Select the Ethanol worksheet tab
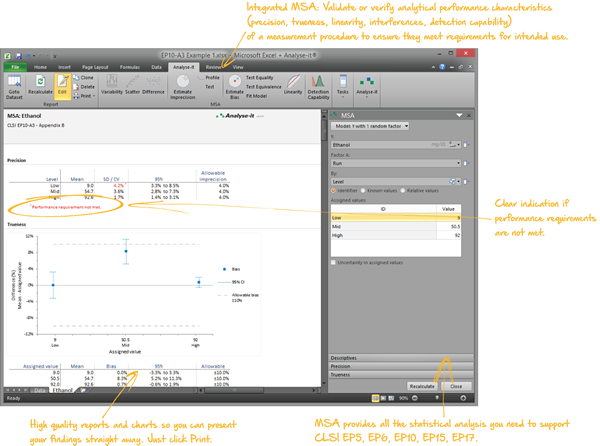 [62, 390]
